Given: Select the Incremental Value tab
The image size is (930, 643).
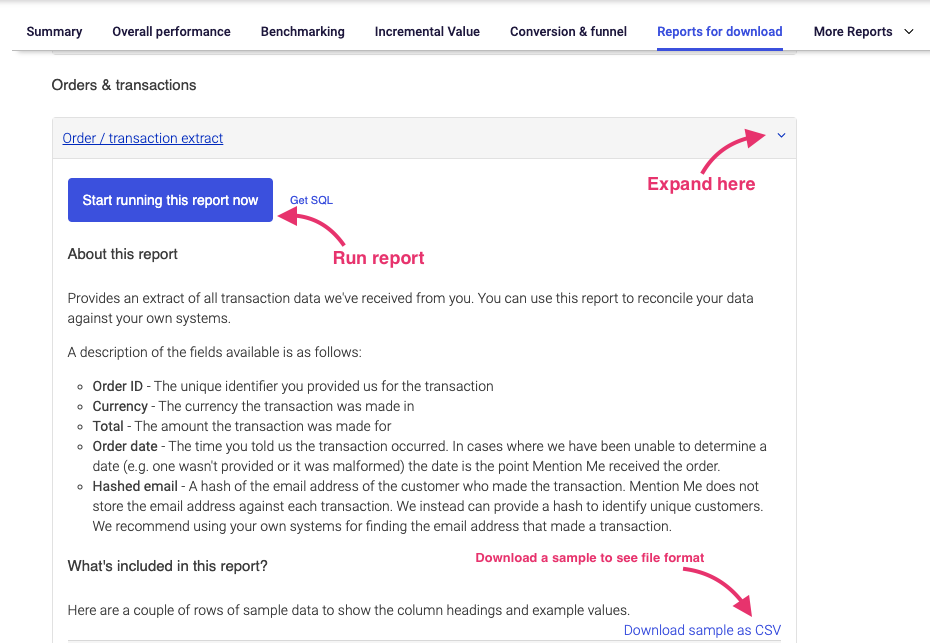Looking at the screenshot, I should click(x=427, y=32).
